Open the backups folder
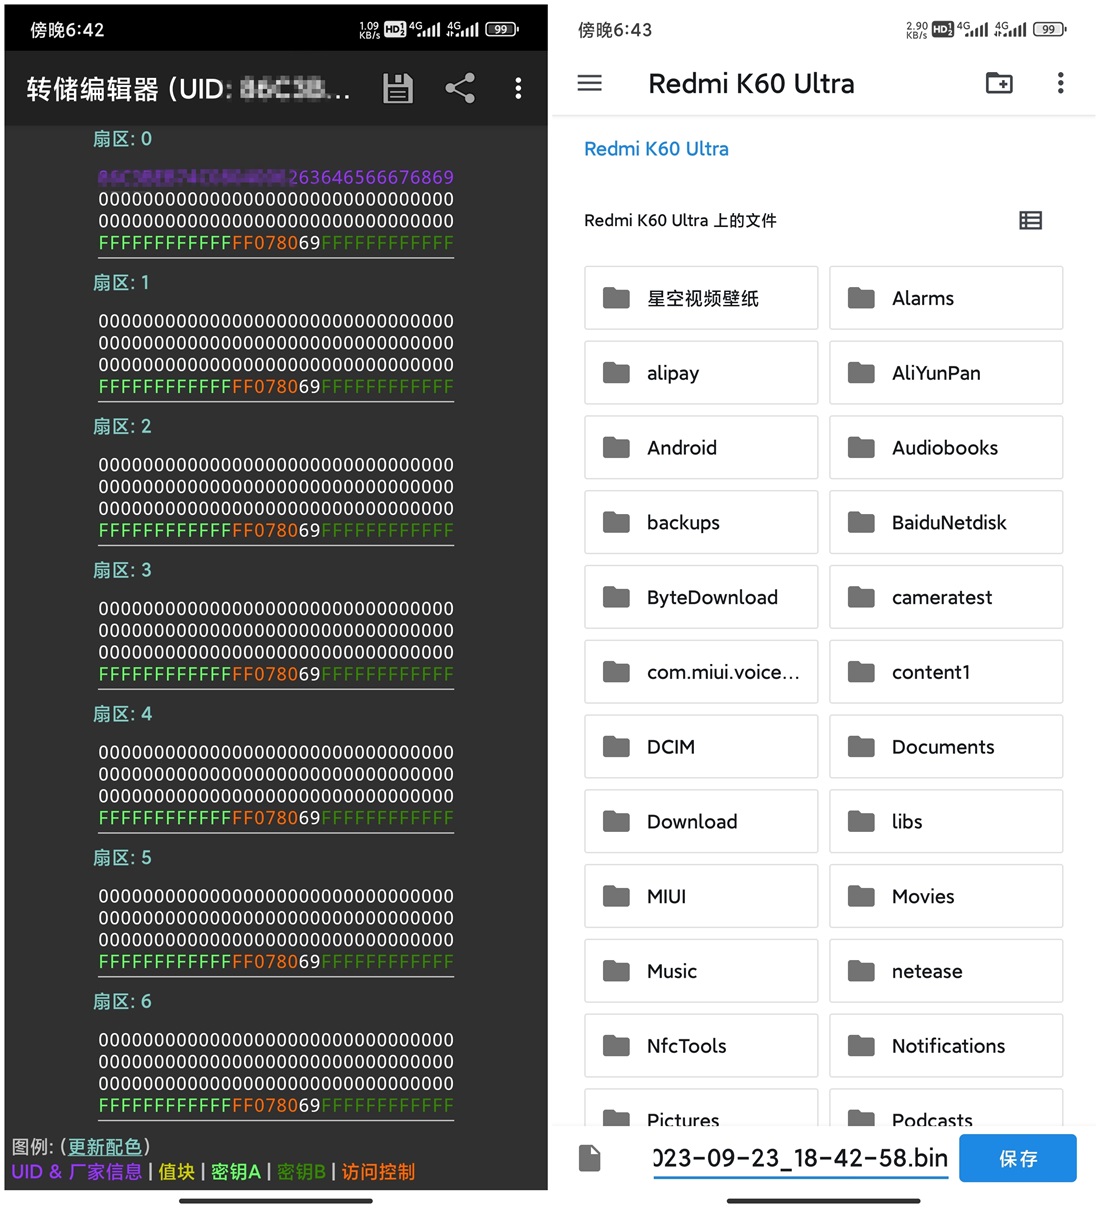1100x1216 pixels. pos(701,522)
